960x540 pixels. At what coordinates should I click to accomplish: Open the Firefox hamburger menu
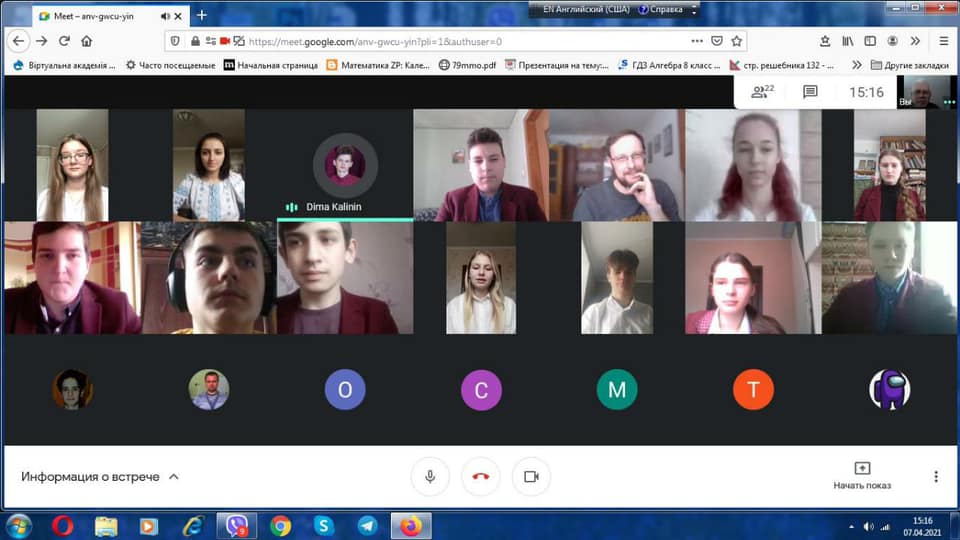click(943, 41)
